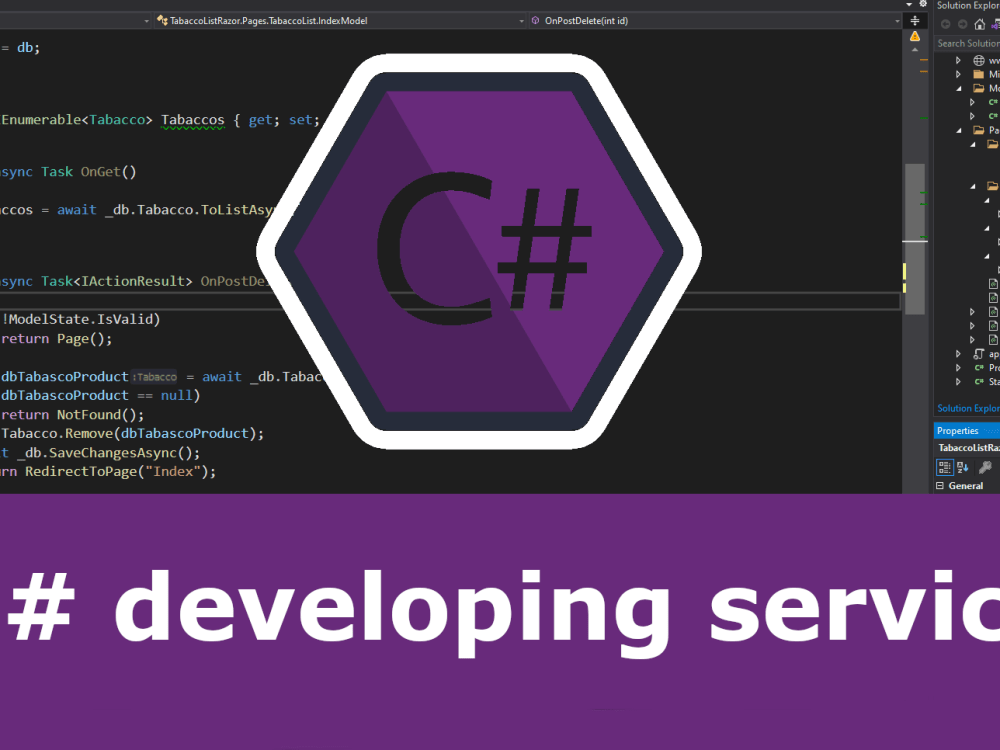
Task: Collapse the Pa… (Pages) folder
Action: point(959,131)
